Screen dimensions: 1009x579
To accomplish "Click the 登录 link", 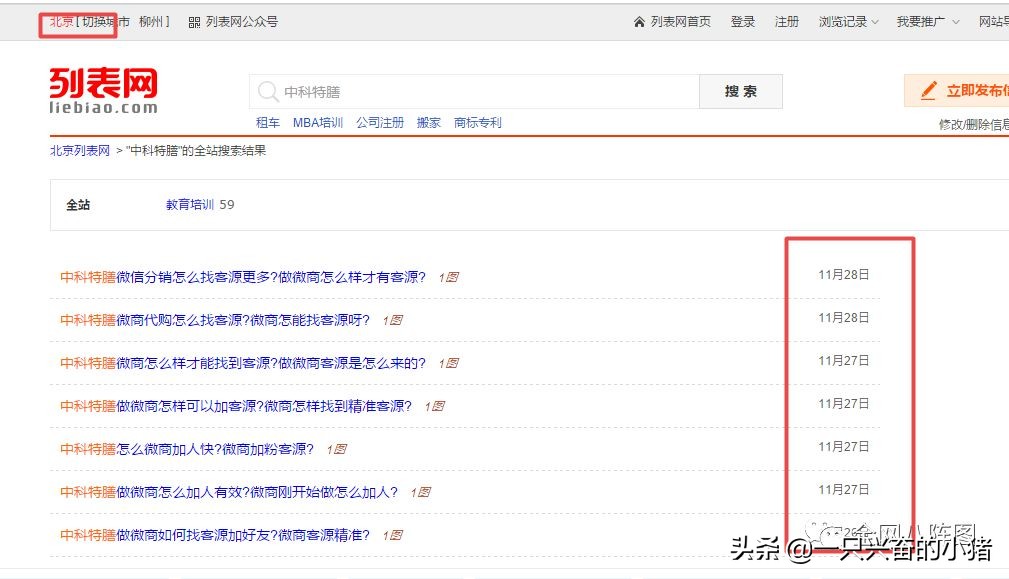I will pos(743,23).
